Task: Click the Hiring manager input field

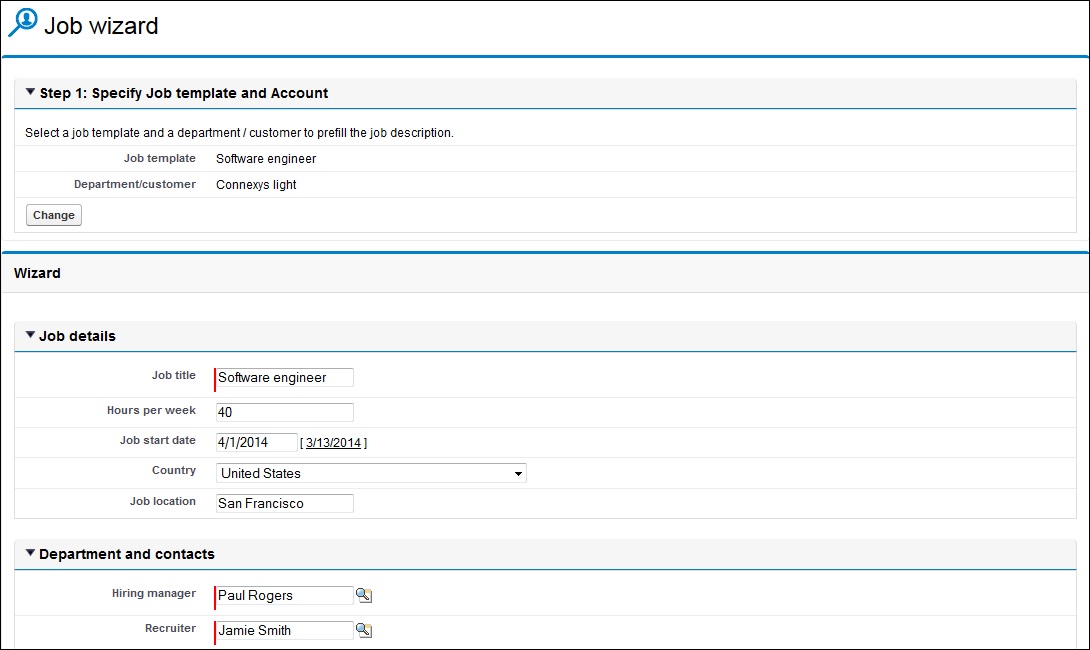Action: [x=284, y=596]
